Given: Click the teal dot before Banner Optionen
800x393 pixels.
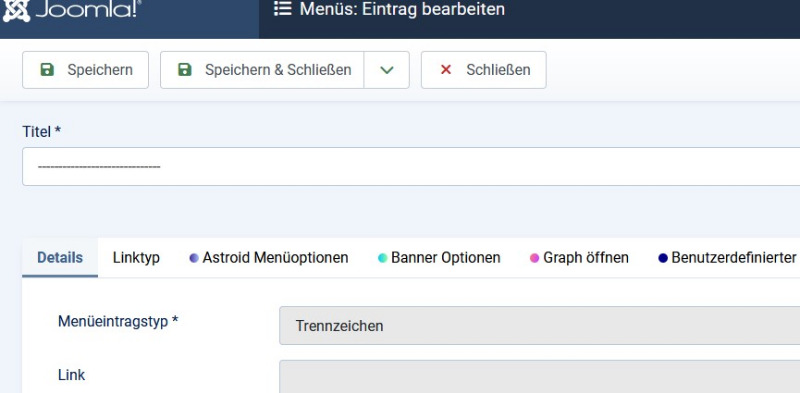Looking at the screenshot, I should tap(382, 258).
